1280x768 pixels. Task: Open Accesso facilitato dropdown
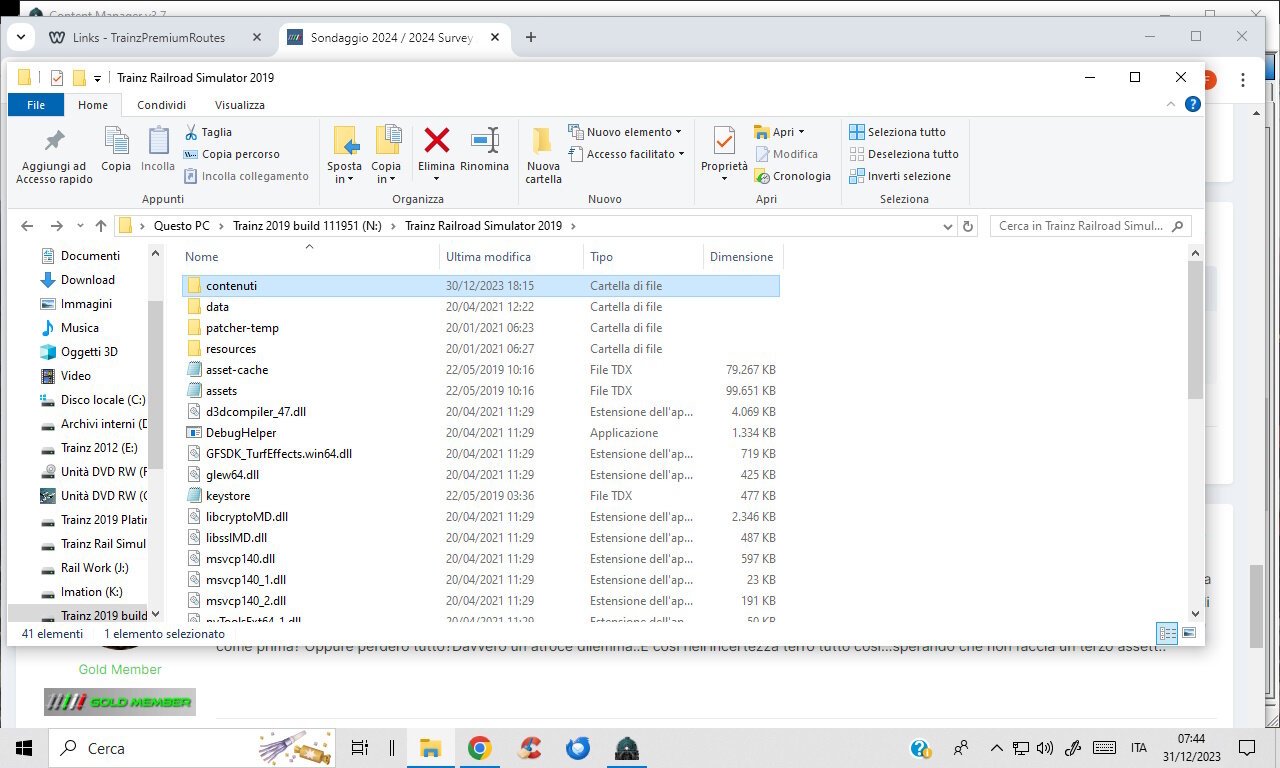point(627,154)
